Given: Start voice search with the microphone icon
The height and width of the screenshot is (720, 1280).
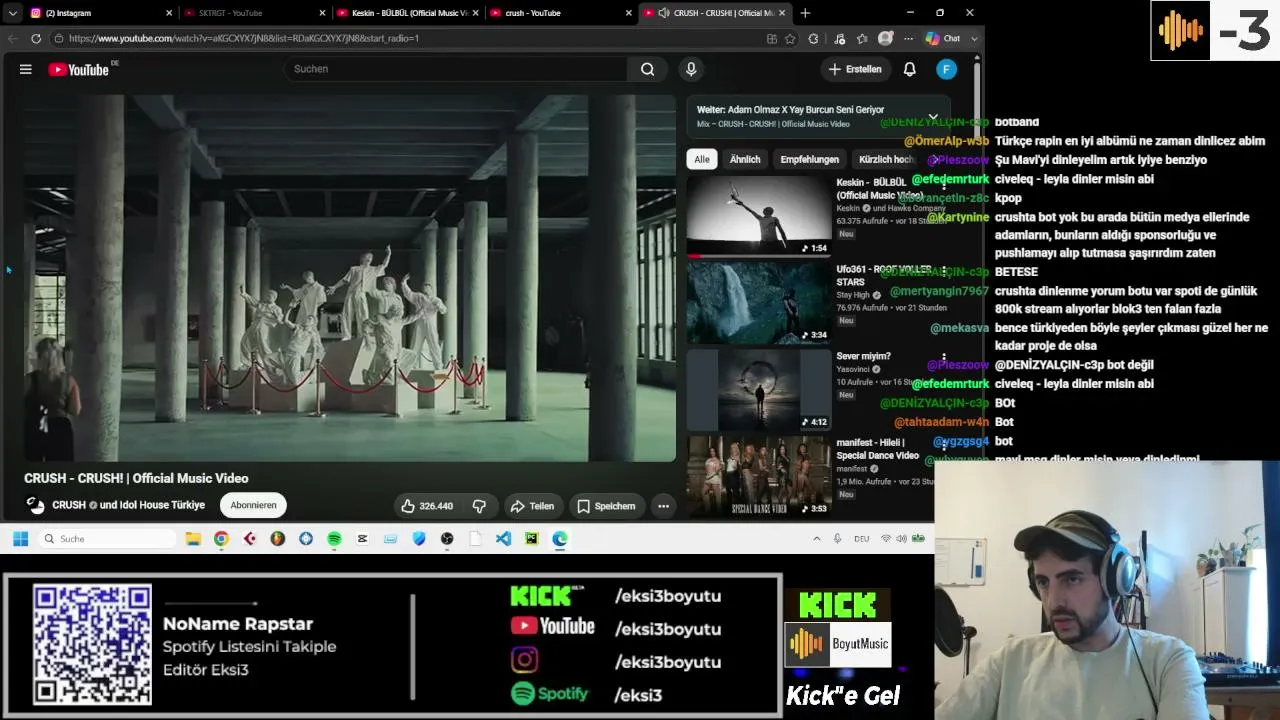Looking at the screenshot, I should 690,69.
